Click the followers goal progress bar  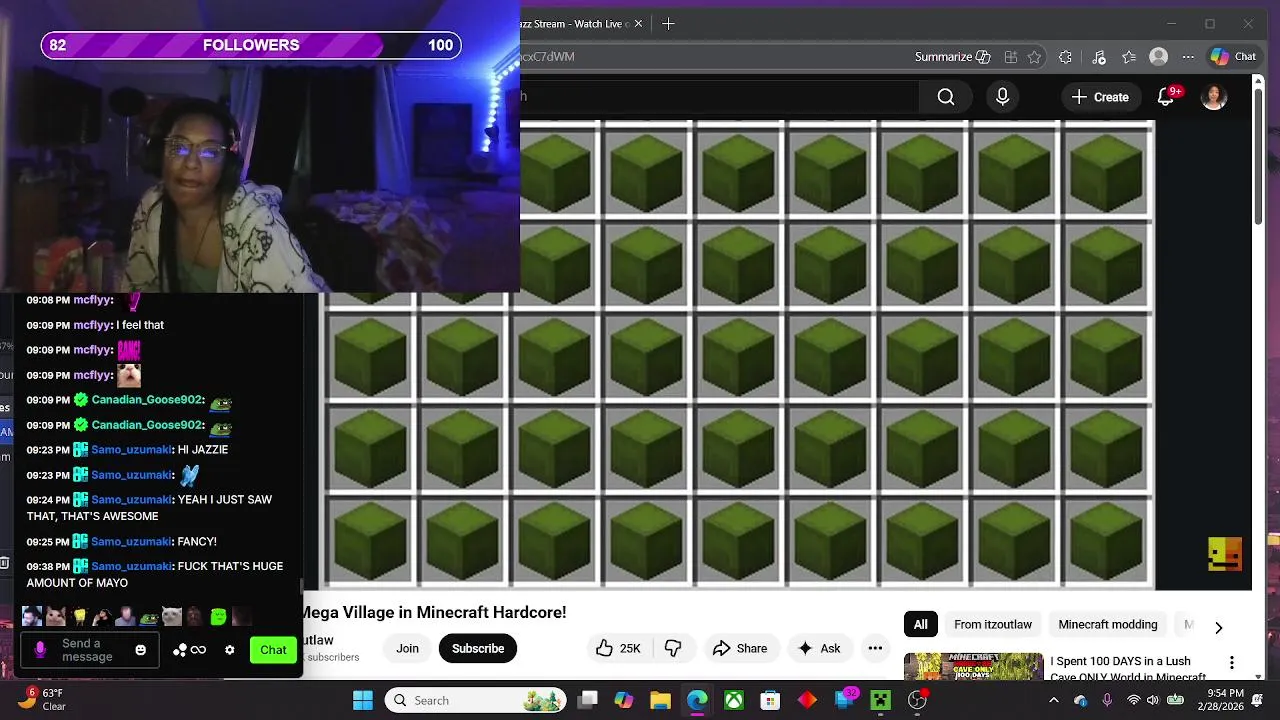click(251, 45)
